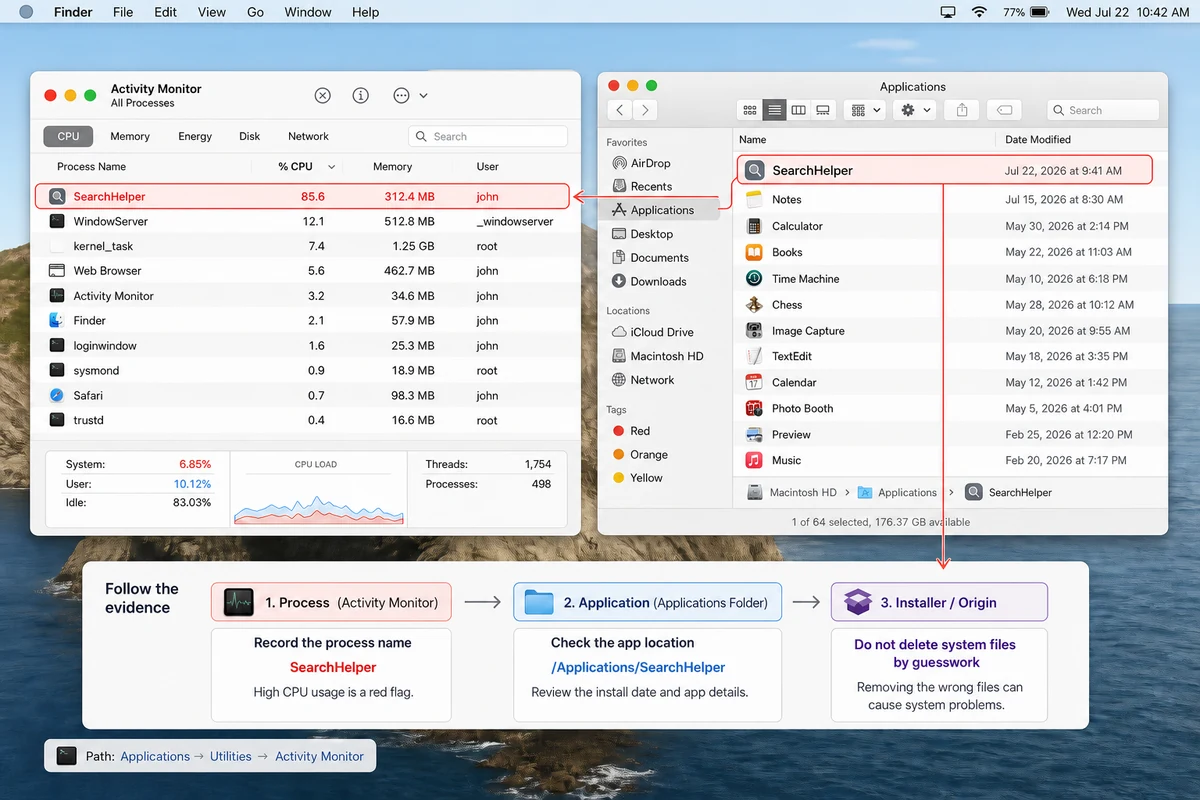Click the Chess app icon
Image resolution: width=1200 pixels, height=800 pixels.
pyautogui.click(x=754, y=304)
